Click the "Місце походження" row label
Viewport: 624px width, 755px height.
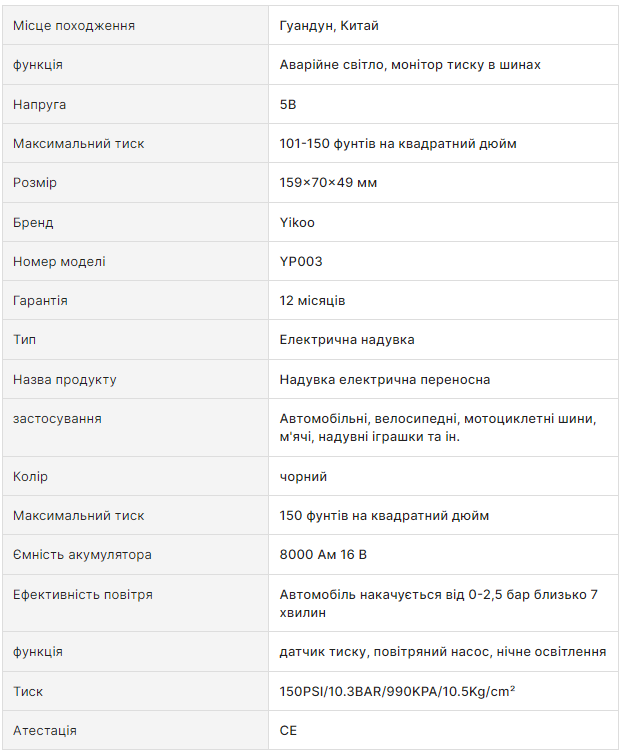click(x=74, y=25)
